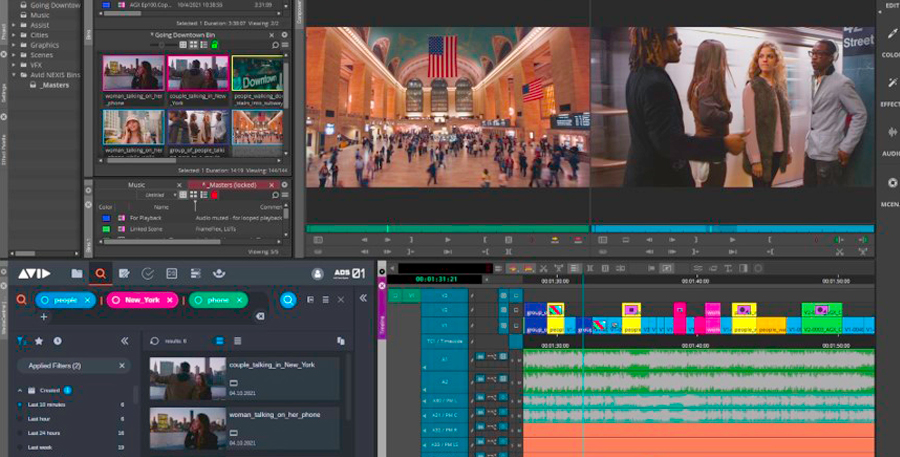Expand the Cities folder
Viewport: 900px width, 457px height.
coord(14,35)
